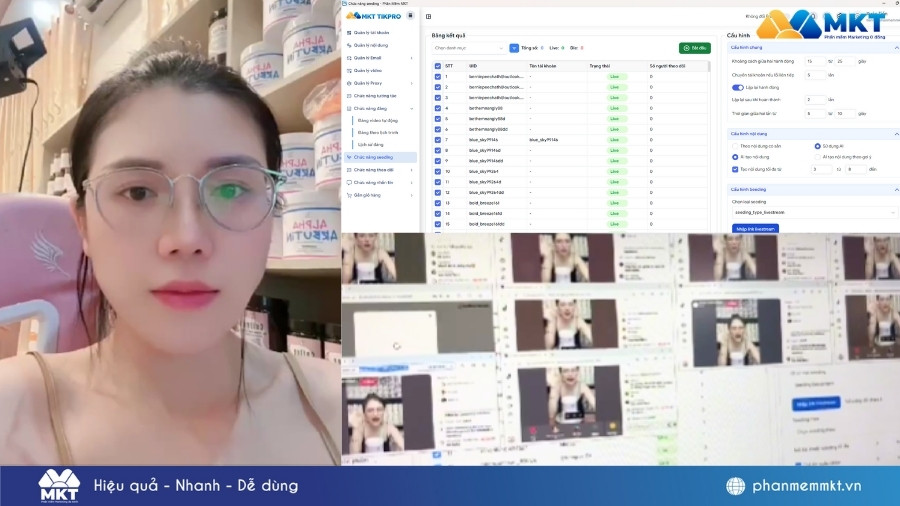The height and width of the screenshot is (506, 900).
Task: Click the Tổng số counter text
Action: pyautogui.click(x=532, y=48)
